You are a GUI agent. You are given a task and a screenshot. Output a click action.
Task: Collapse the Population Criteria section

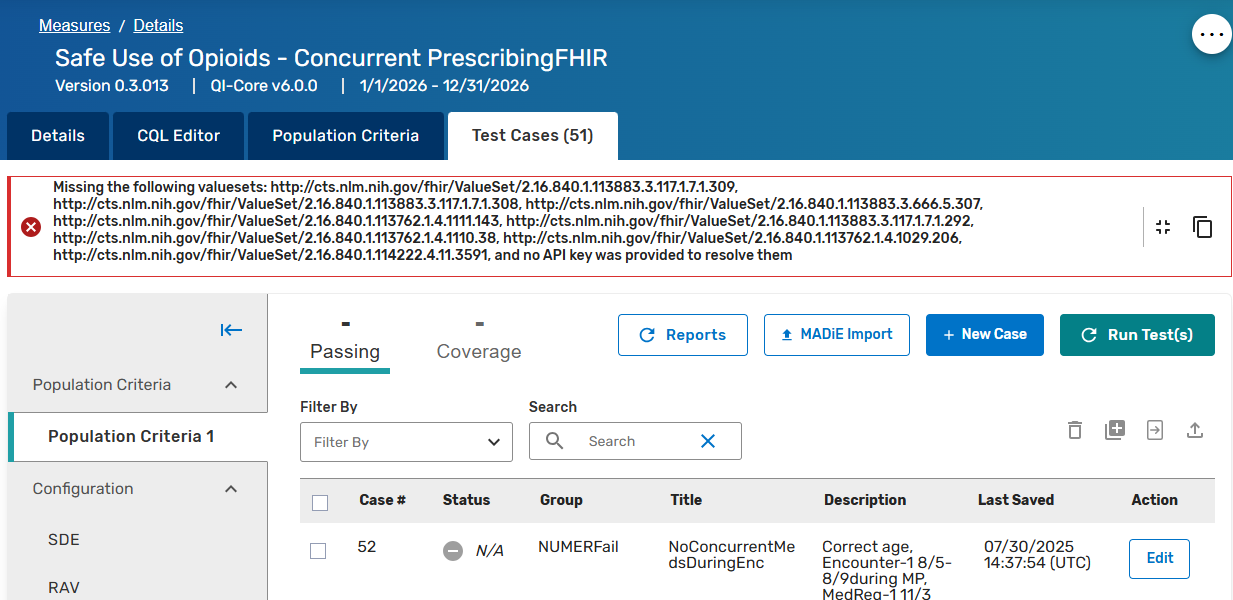point(231,385)
